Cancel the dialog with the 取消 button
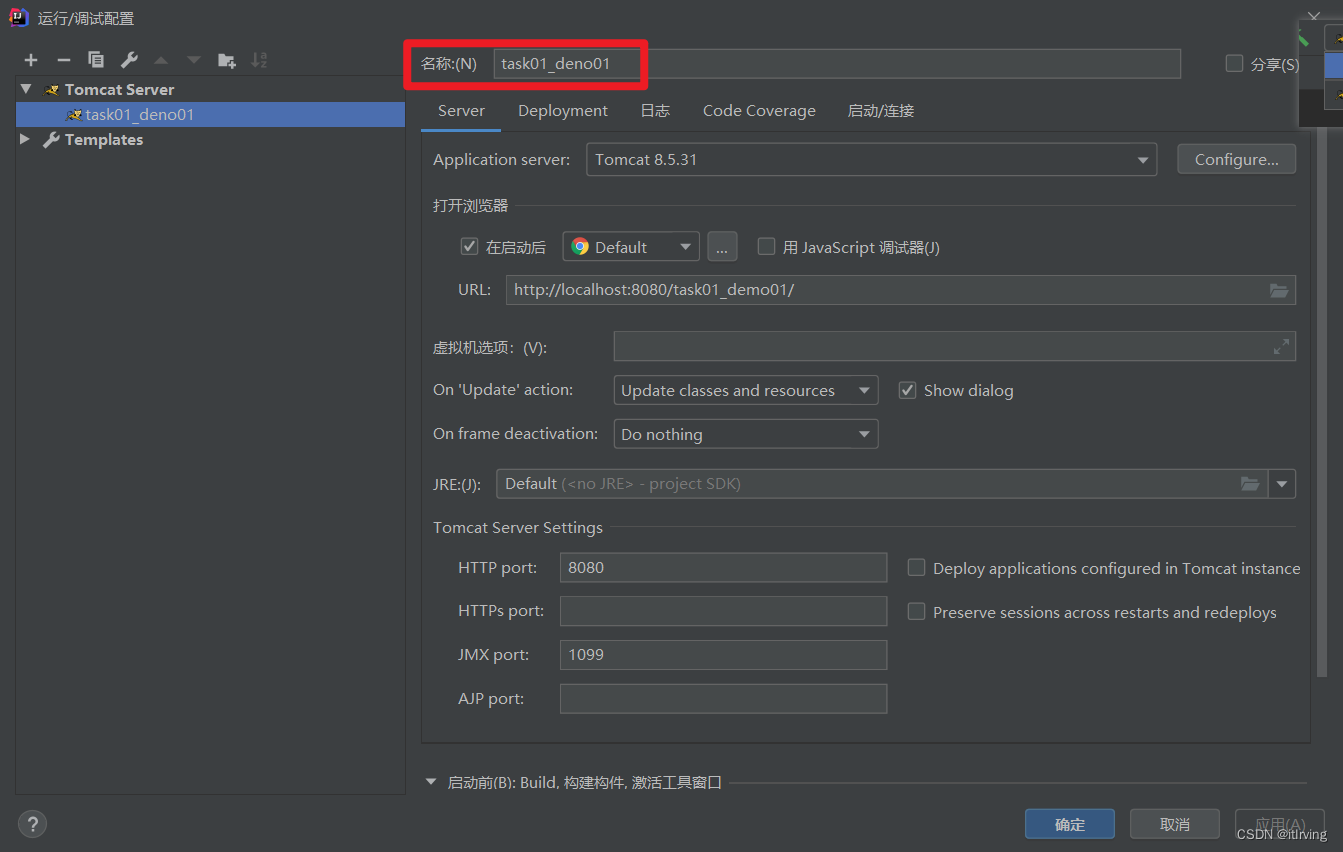1343x852 pixels. pos(1175,824)
